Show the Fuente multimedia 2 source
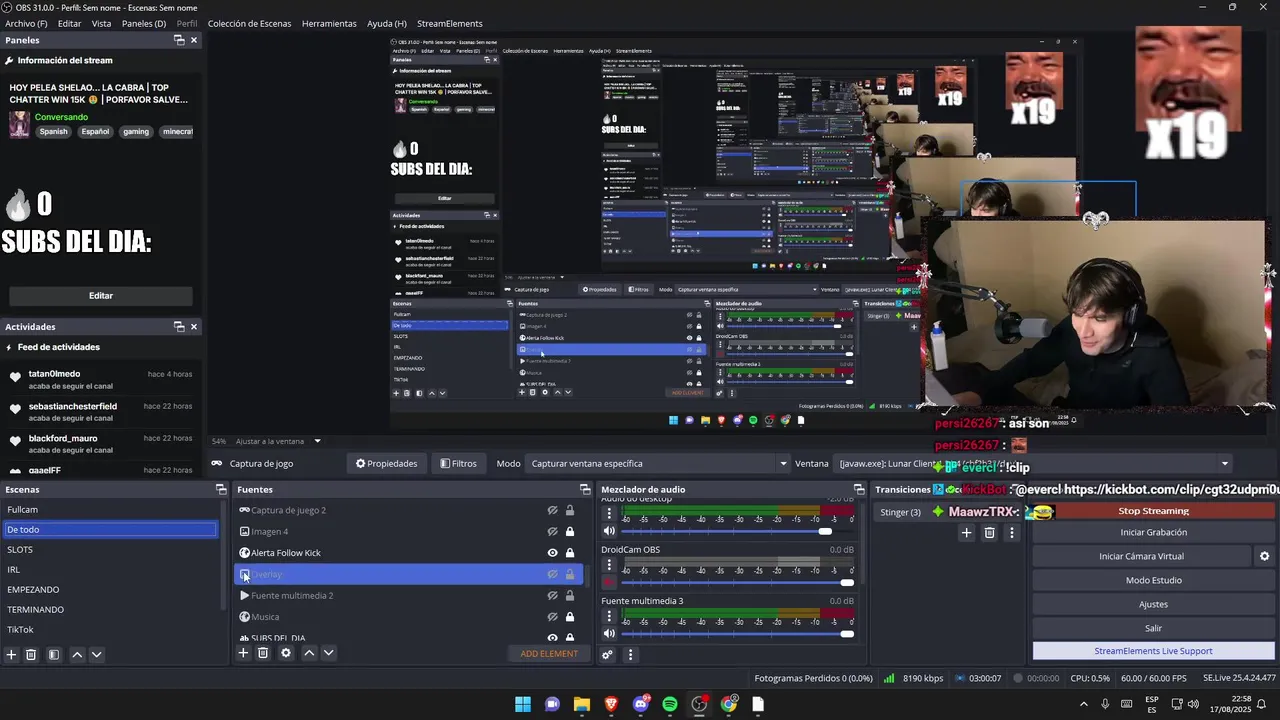Screen dimensions: 1280x720 (552, 595)
